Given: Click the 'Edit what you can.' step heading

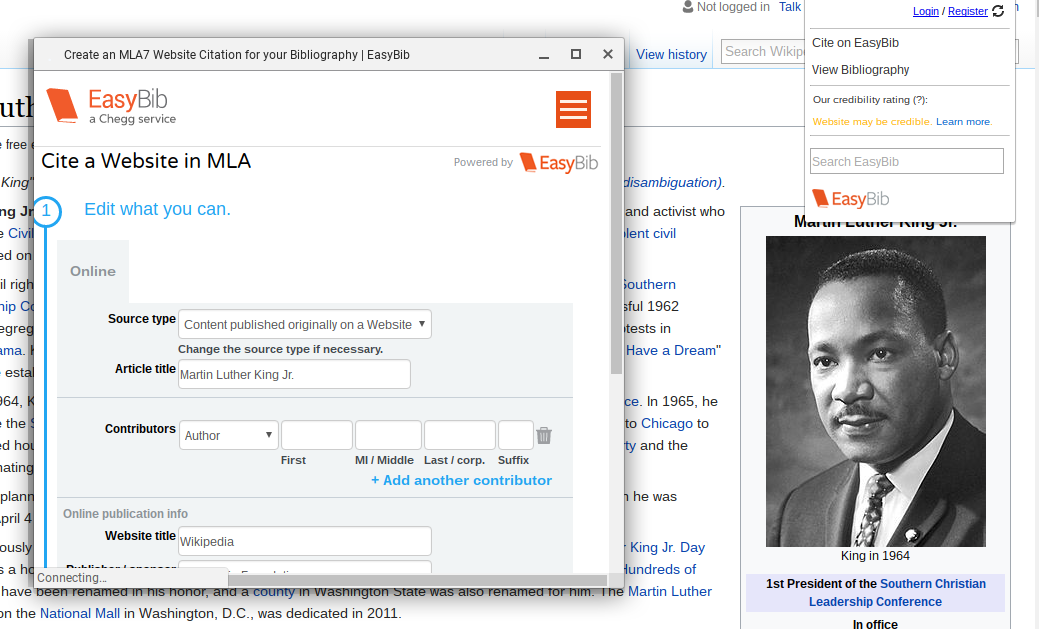Looking at the screenshot, I should point(157,209).
